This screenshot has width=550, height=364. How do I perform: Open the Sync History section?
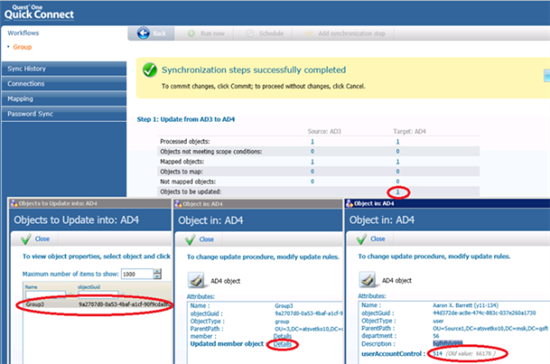(x=64, y=69)
